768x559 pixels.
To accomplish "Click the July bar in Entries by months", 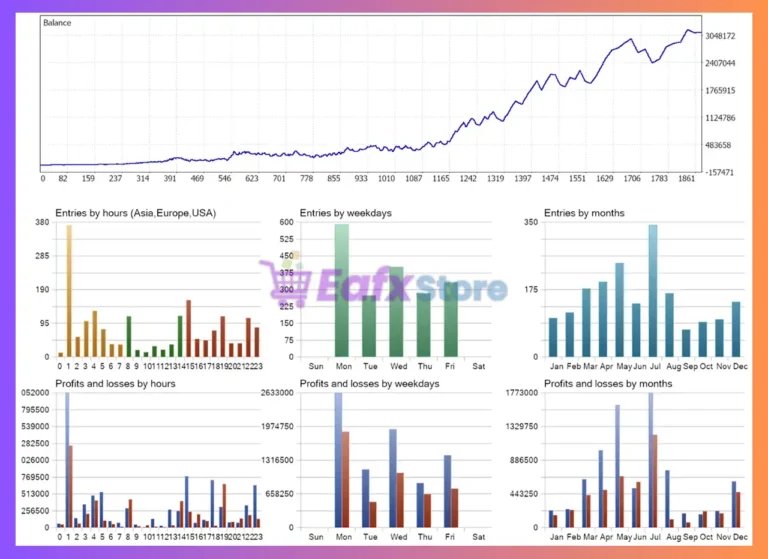I will [653, 291].
